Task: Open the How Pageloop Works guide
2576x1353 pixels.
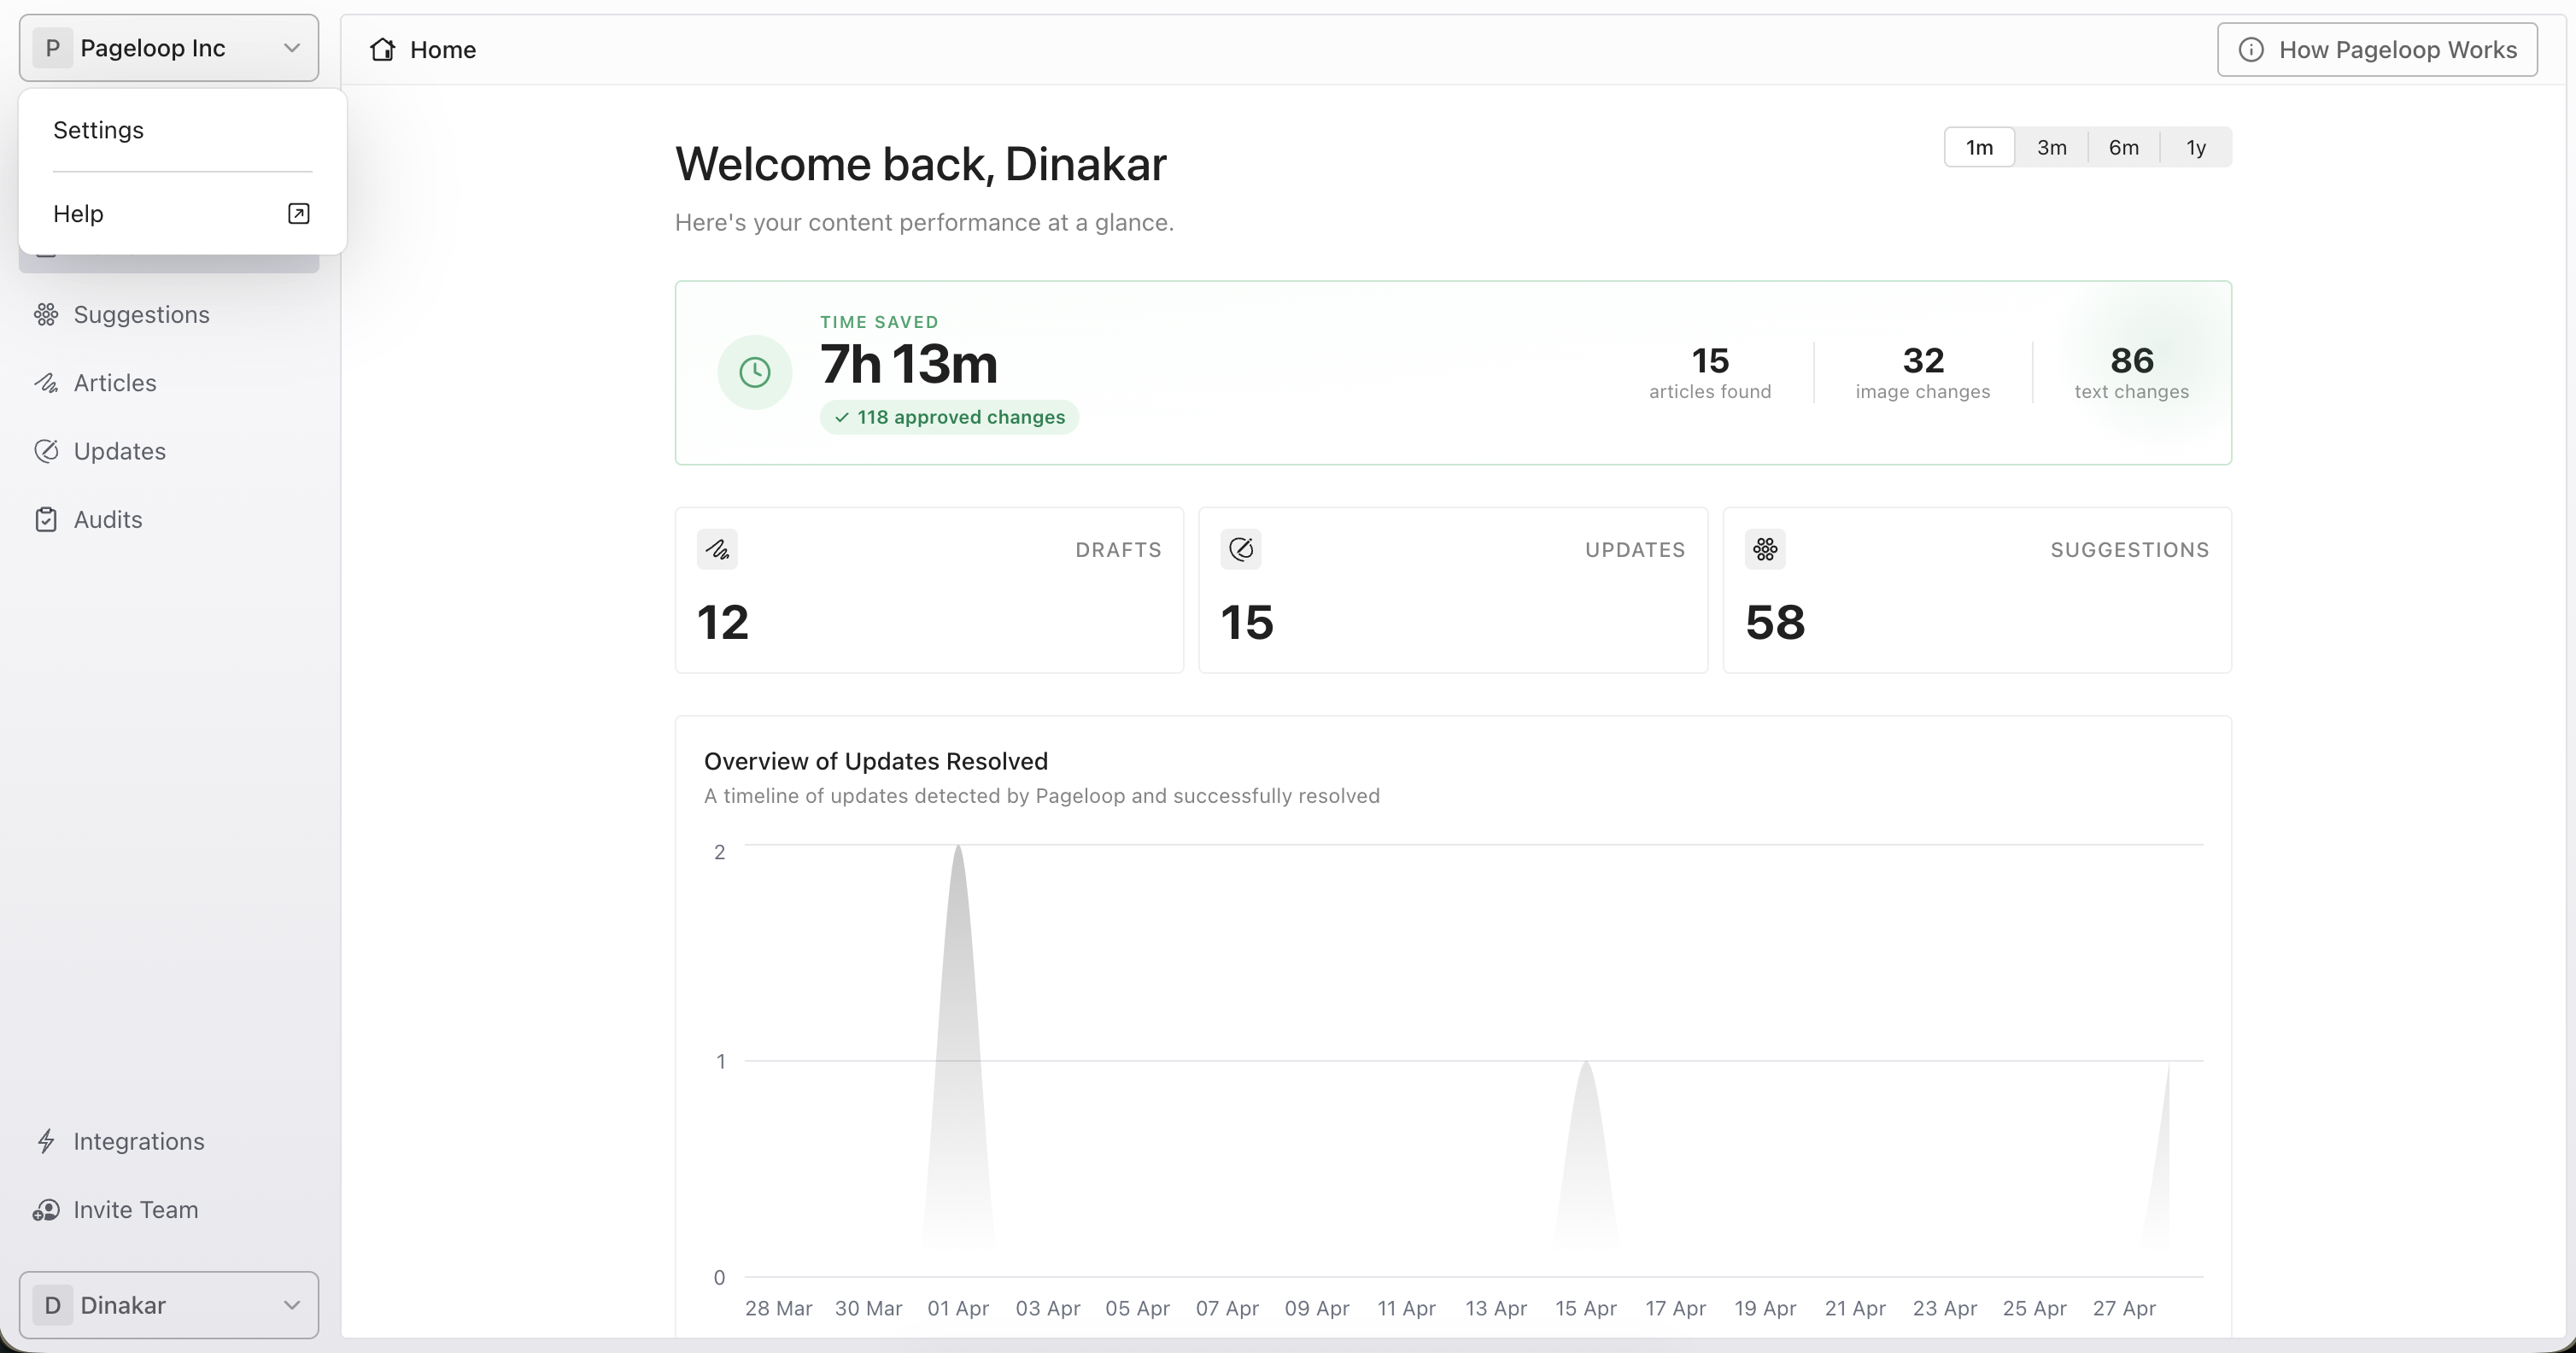Action: point(2377,49)
